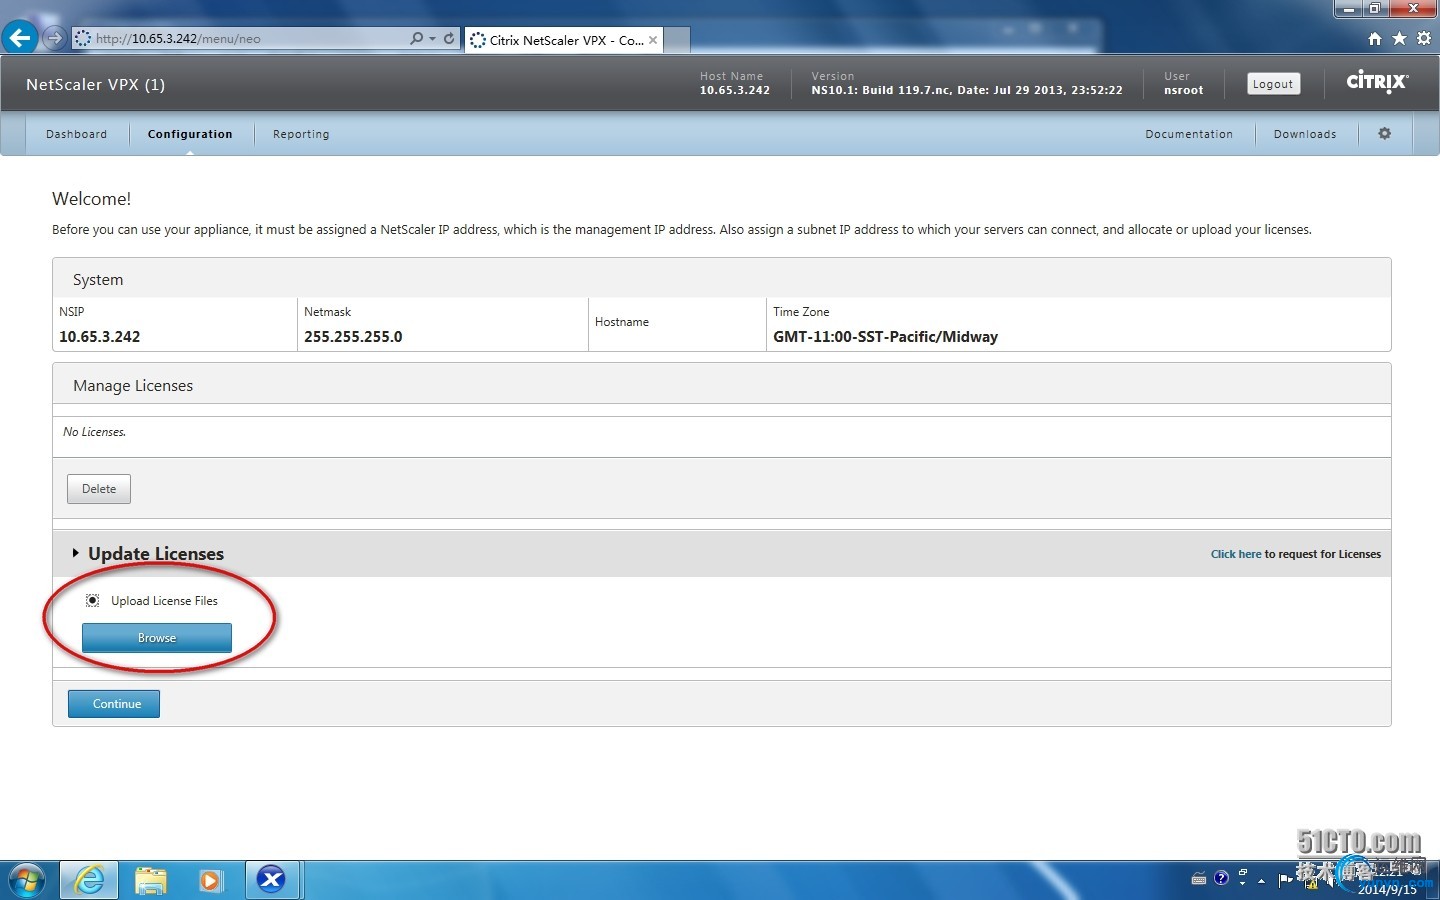Open the Windows Start menu
The width and height of the screenshot is (1440, 900).
pyautogui.click(x=27, y=880)
